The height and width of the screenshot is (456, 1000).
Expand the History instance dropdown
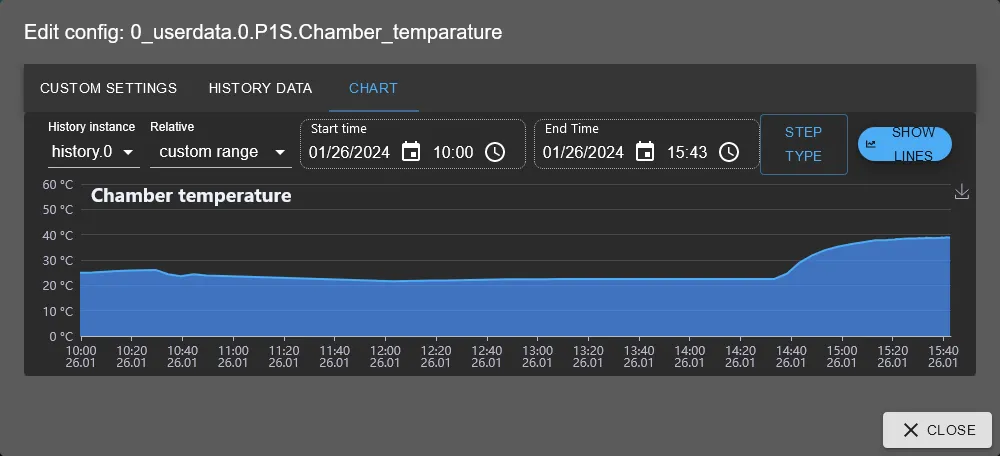[93, 152]
